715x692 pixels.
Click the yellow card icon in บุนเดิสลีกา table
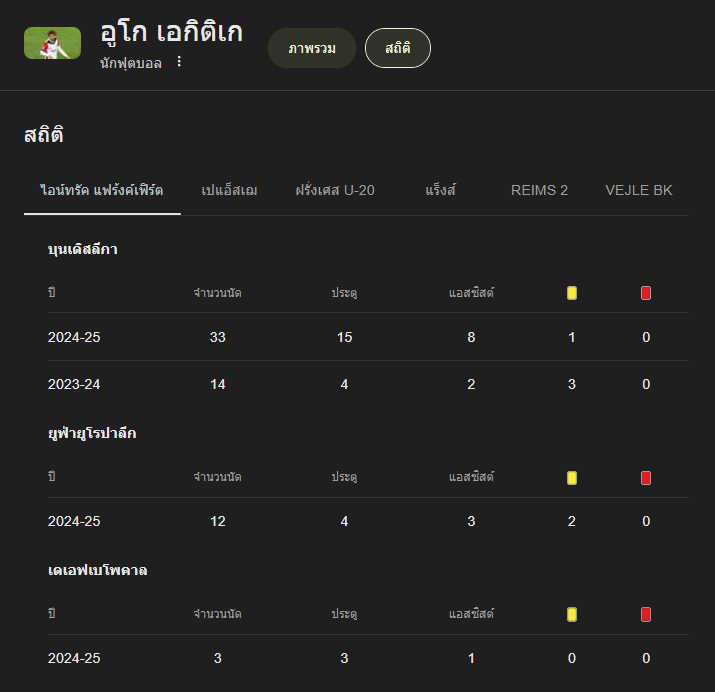tap(572, 293)
